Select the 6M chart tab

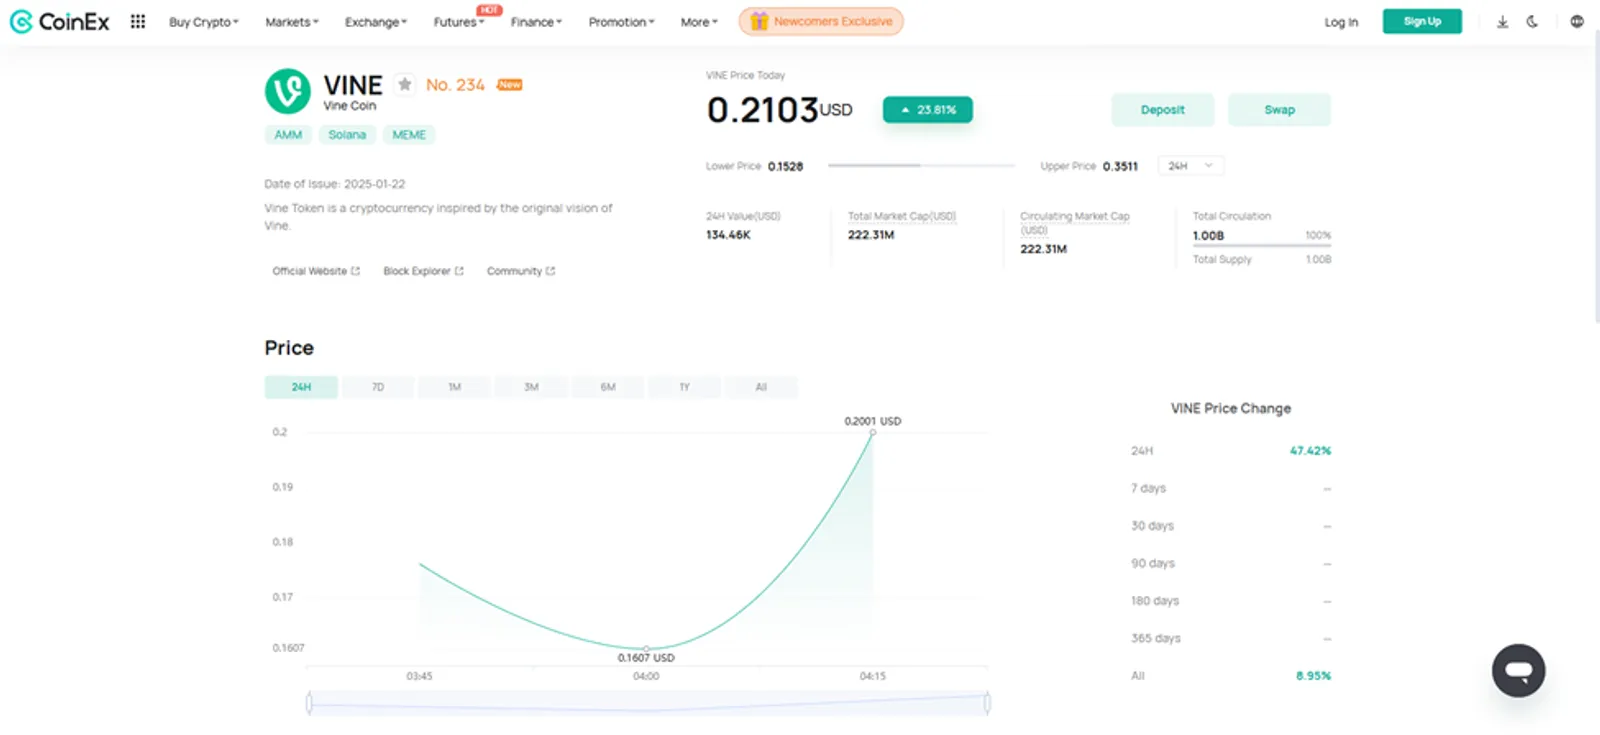[608, 387]
